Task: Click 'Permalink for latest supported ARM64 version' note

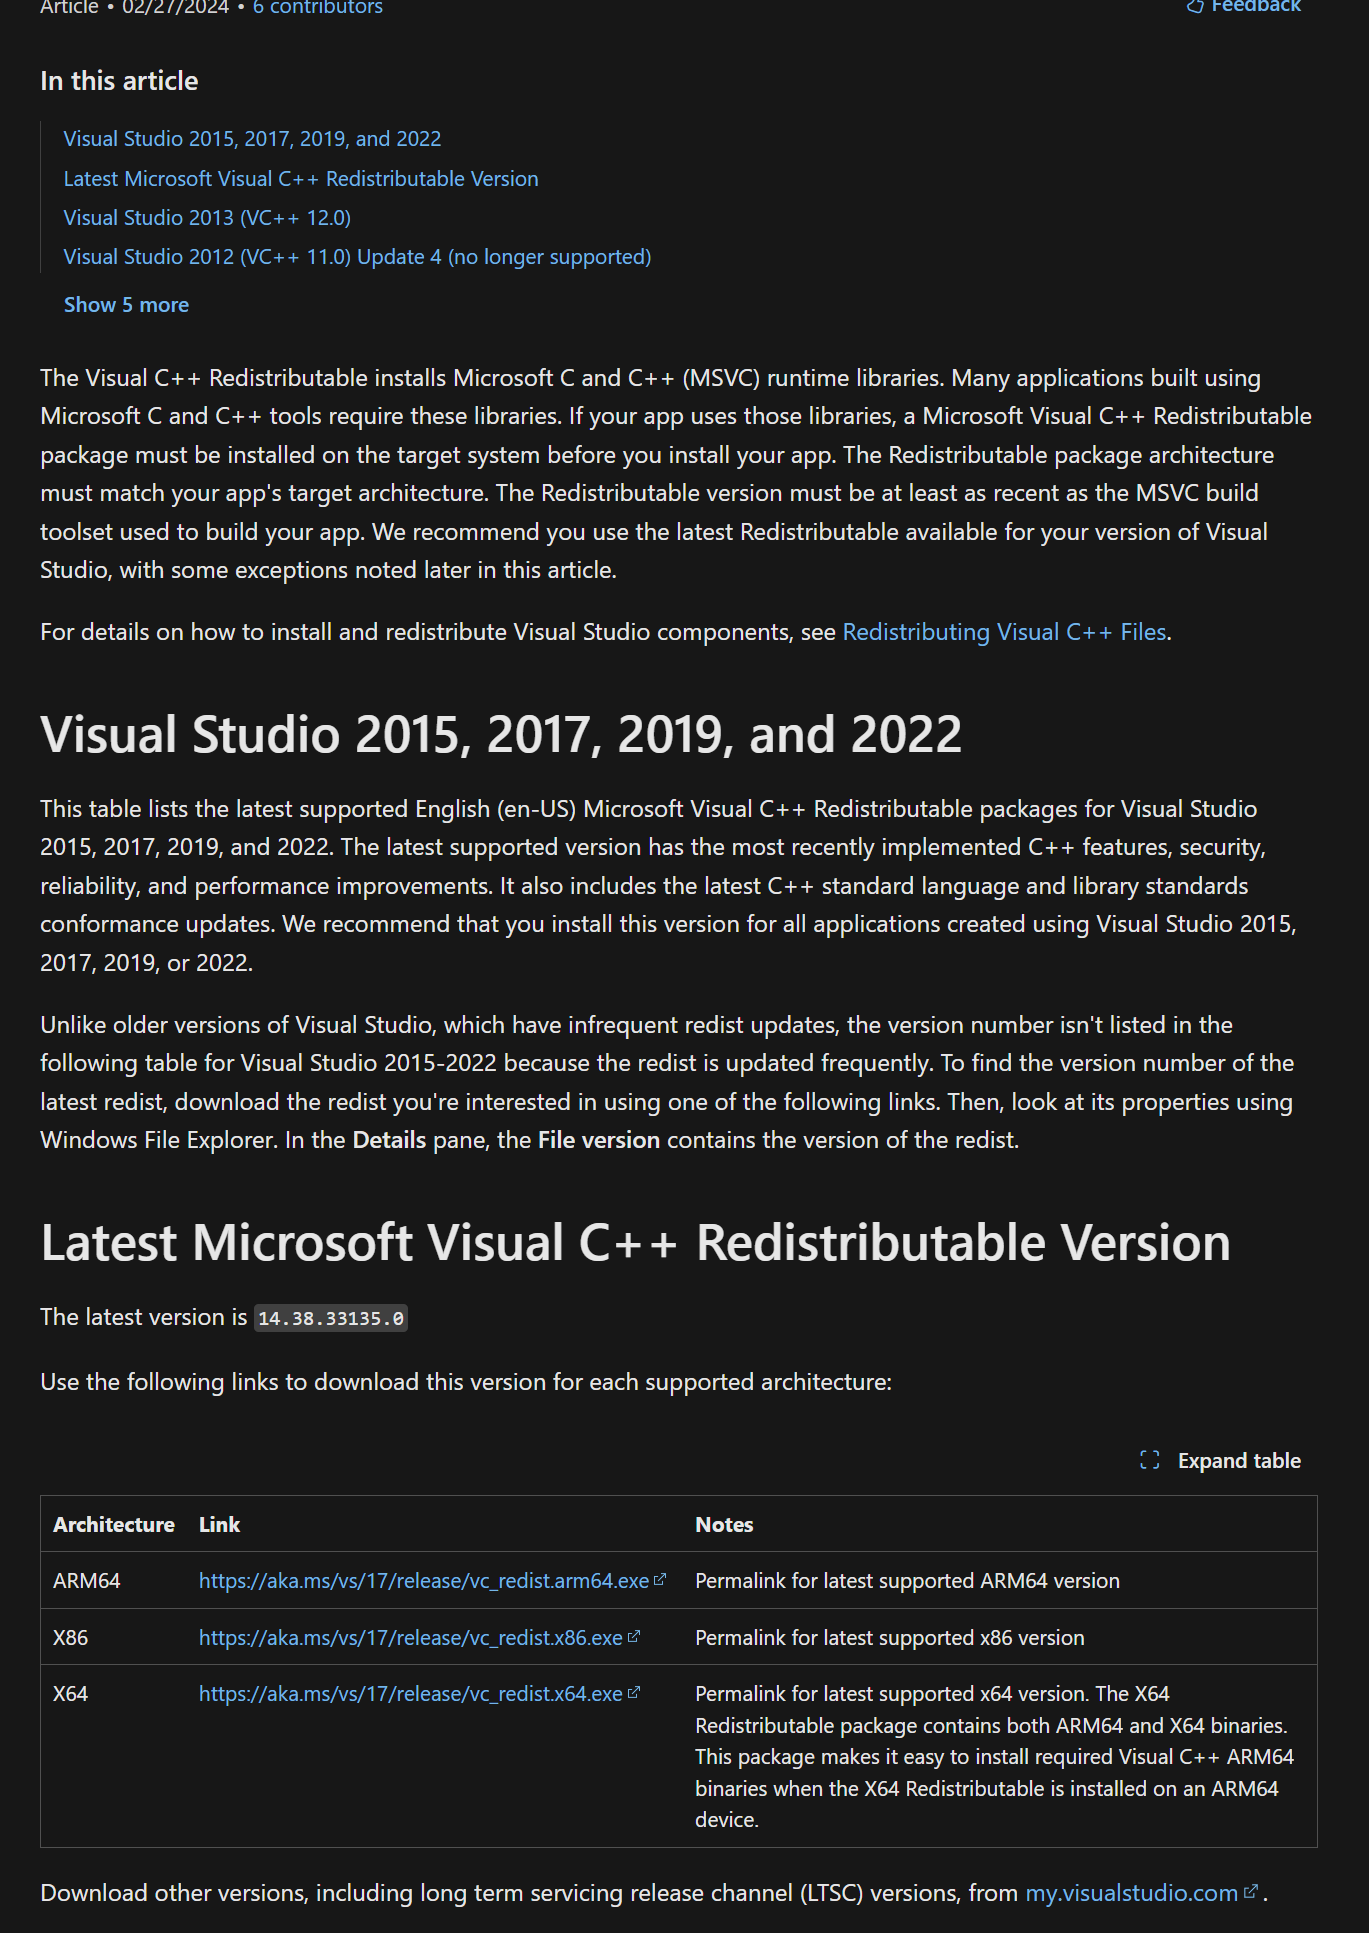Action: pos(907,1581)
